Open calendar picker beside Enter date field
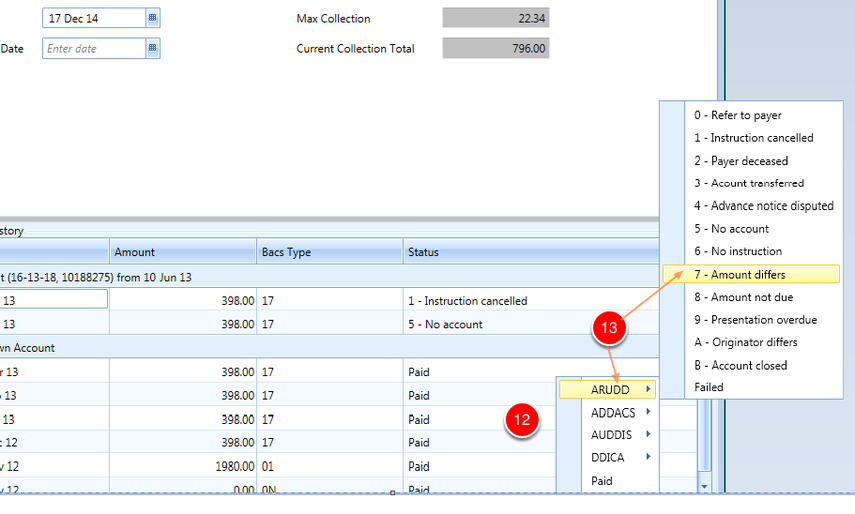This screenshot has width=855, height=514. click(153, 48)
